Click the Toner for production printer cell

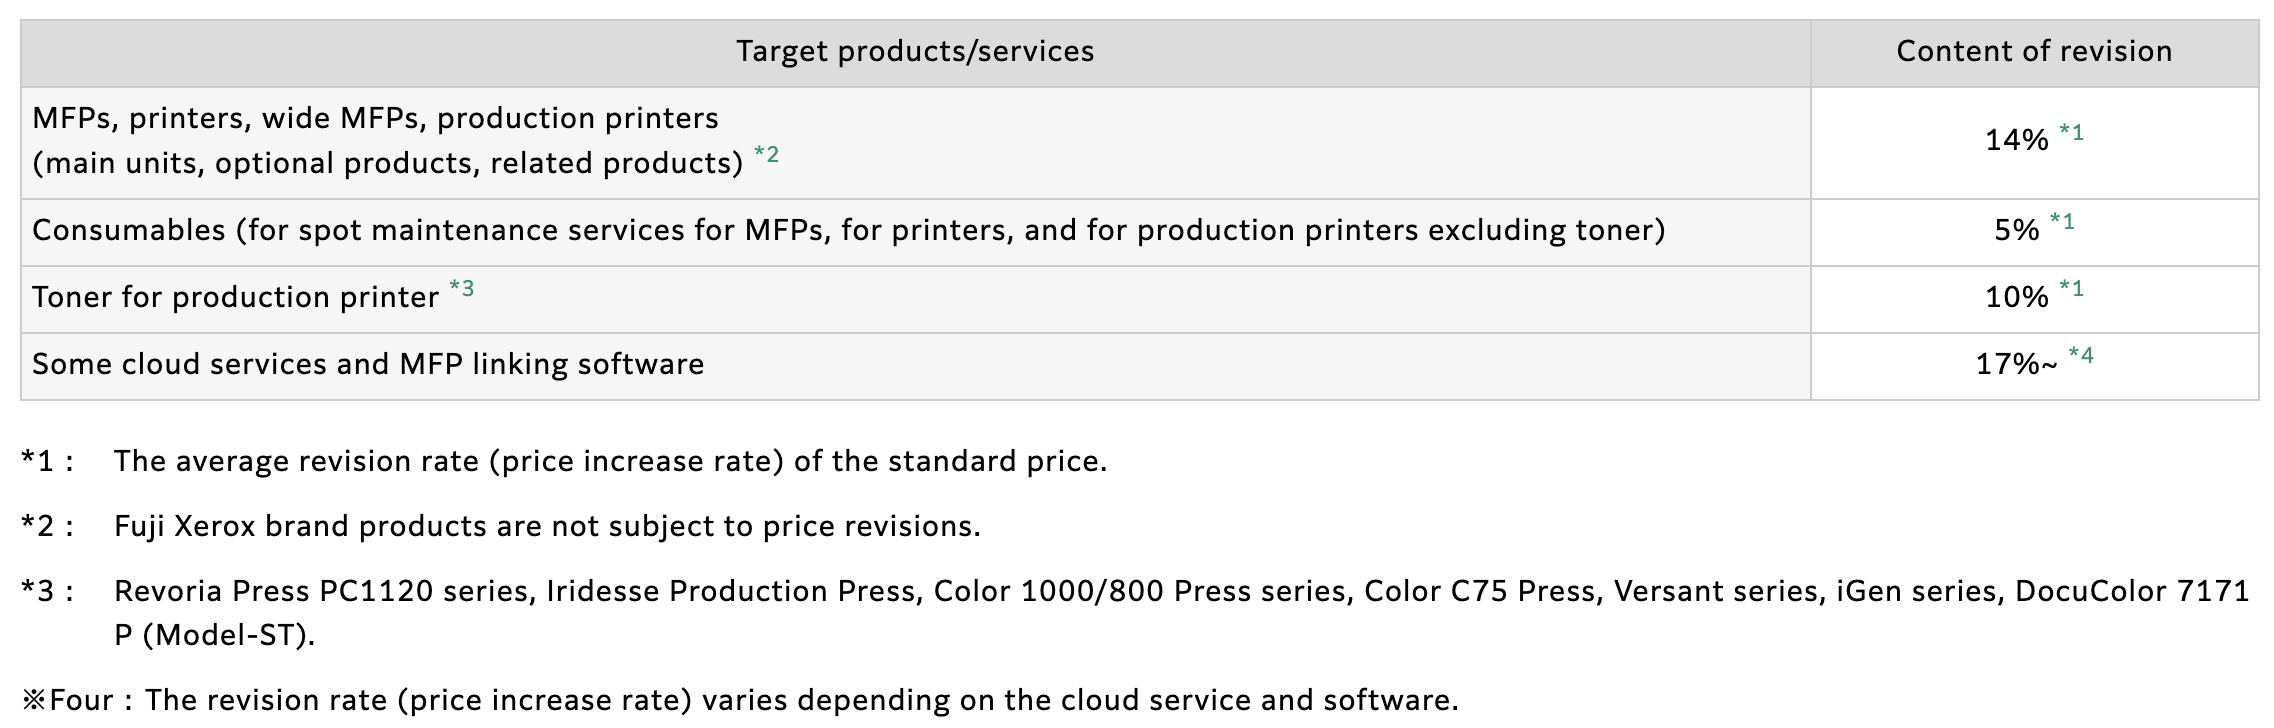(915, 299)
